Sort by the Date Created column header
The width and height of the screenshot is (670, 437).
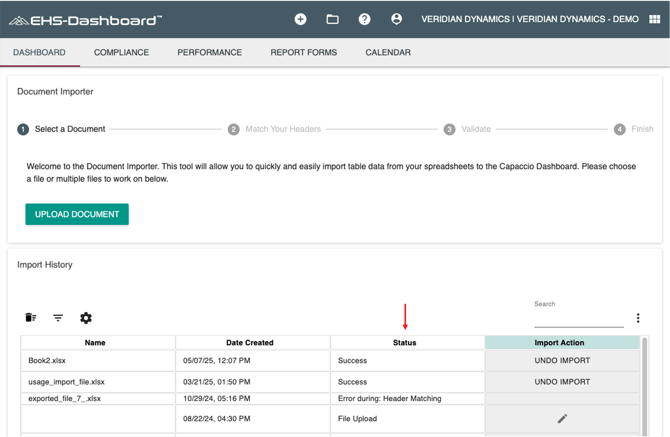tap(250, 343)
